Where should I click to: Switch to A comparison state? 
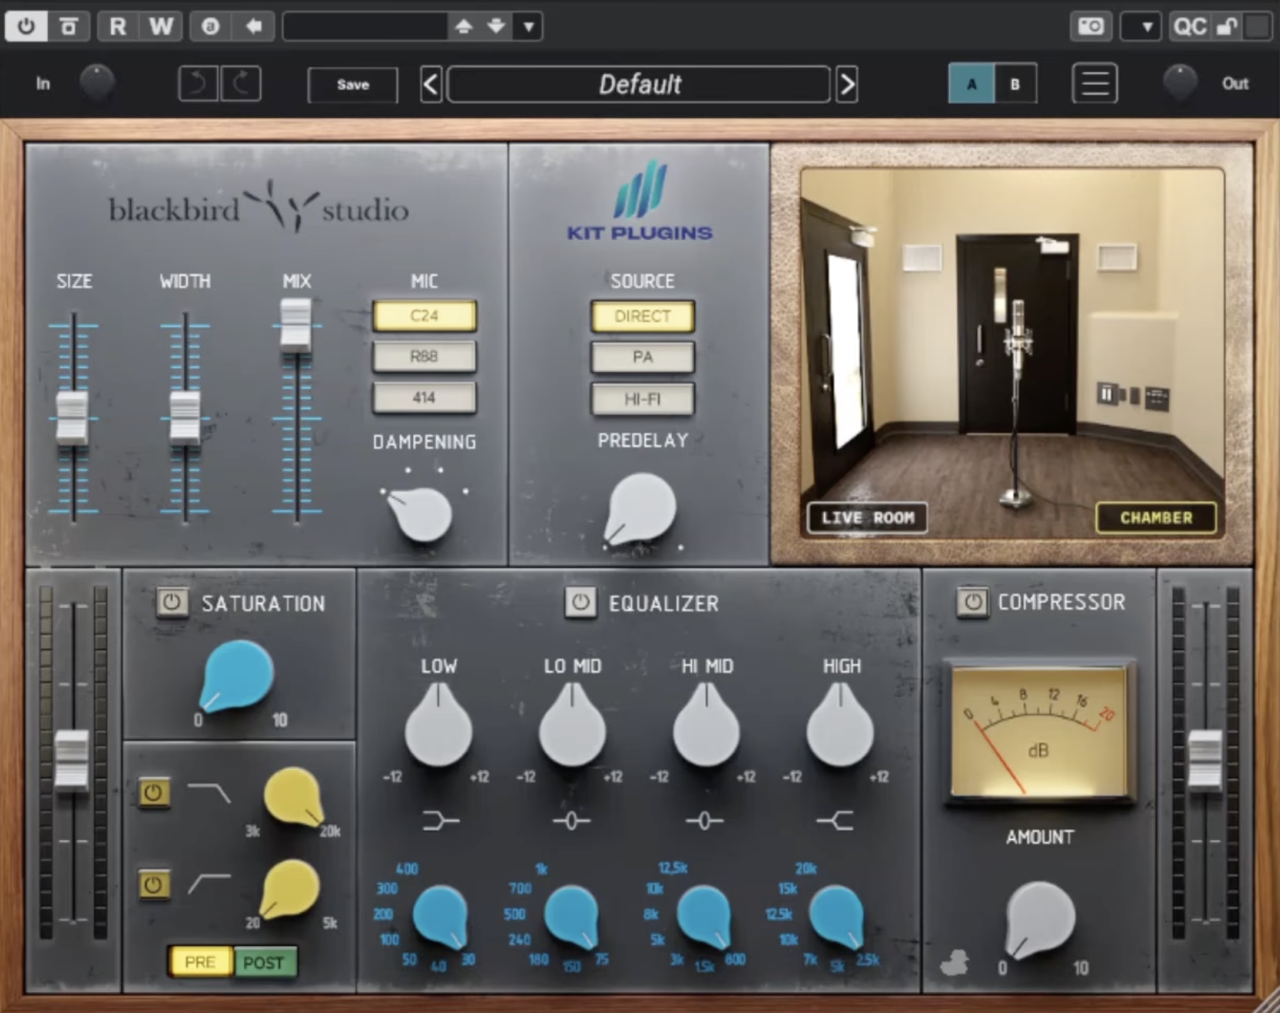(x=971, y=84)
